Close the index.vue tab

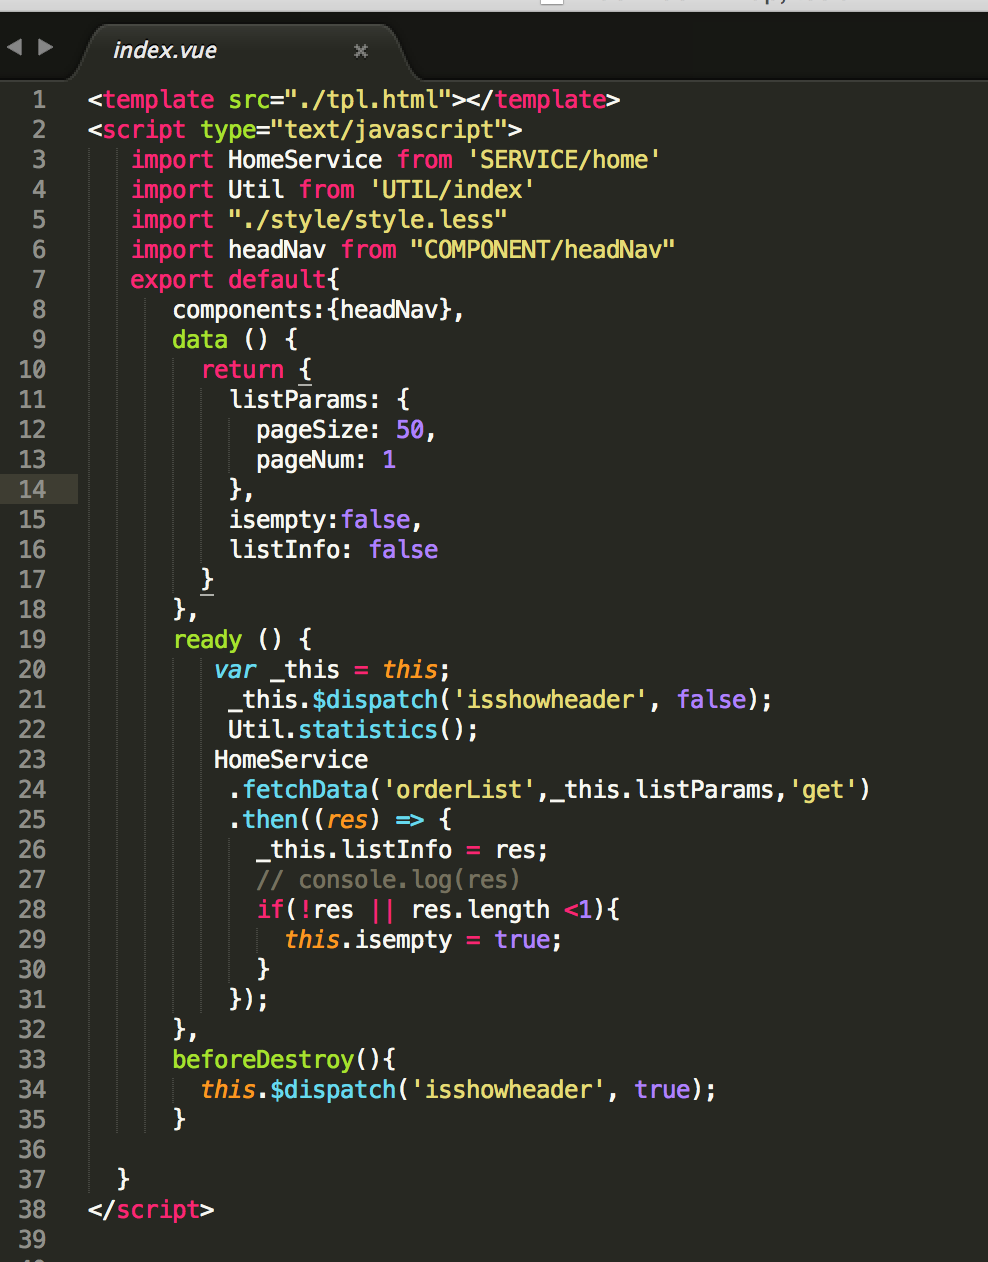click(361, 50)
